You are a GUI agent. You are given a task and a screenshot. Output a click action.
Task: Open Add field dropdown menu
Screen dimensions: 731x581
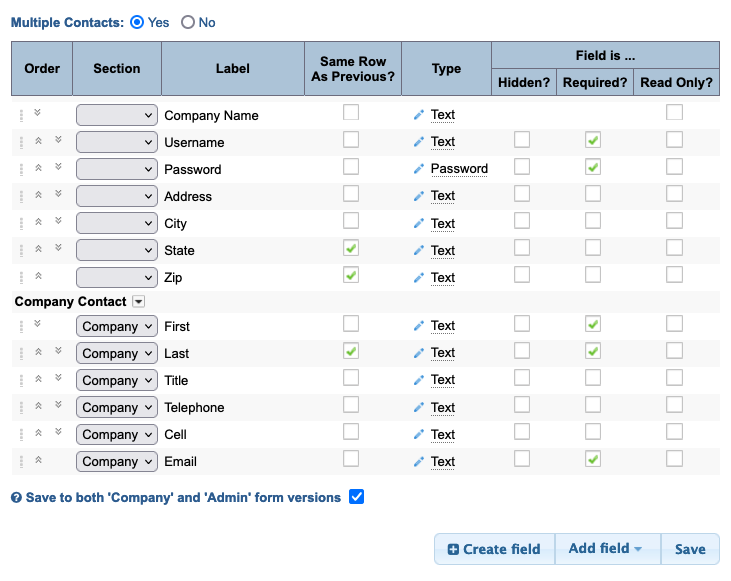(607, 548)
